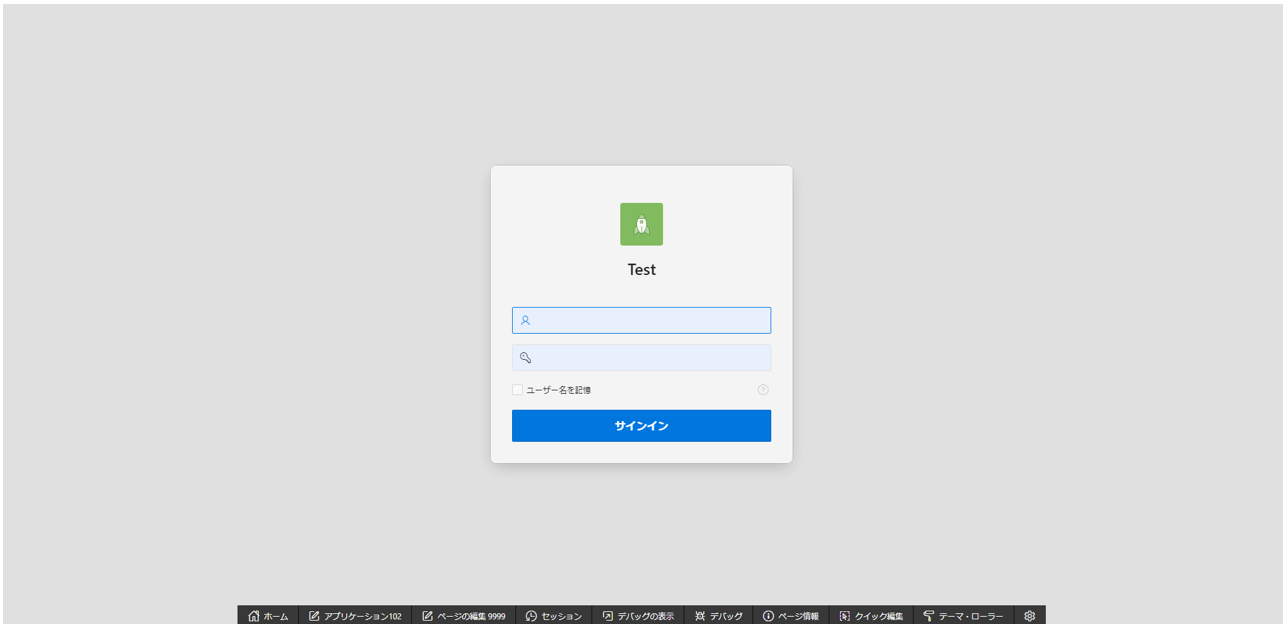Open the ページ情報 page info icon

point(766,615)
